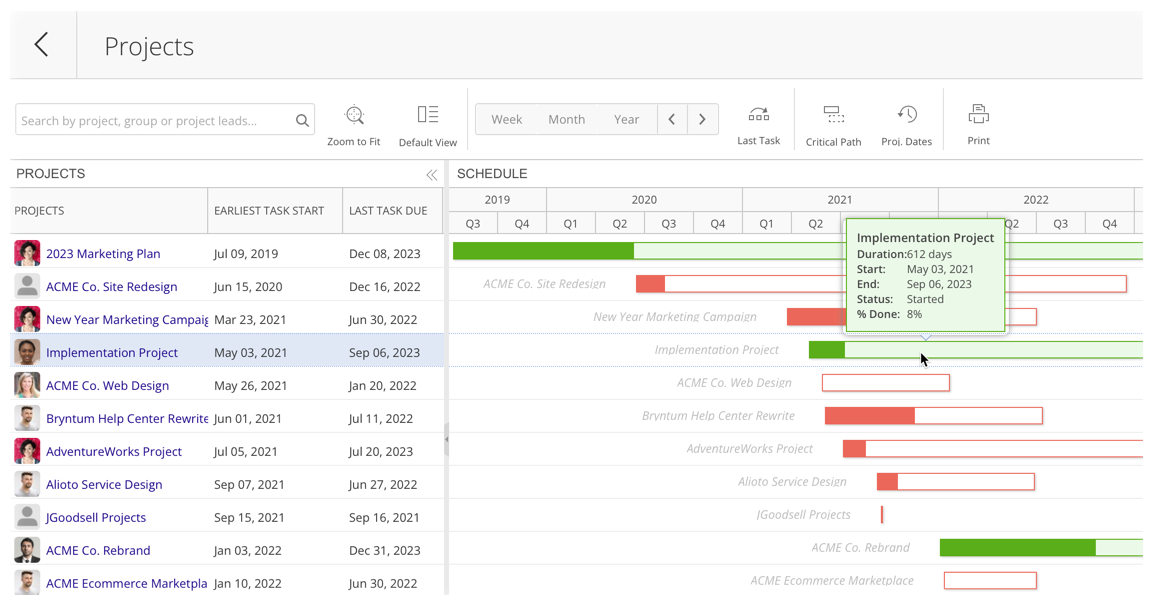Select the JGoodsell Projects Gantt marker

pyautogui.click(x=882, y=515)
